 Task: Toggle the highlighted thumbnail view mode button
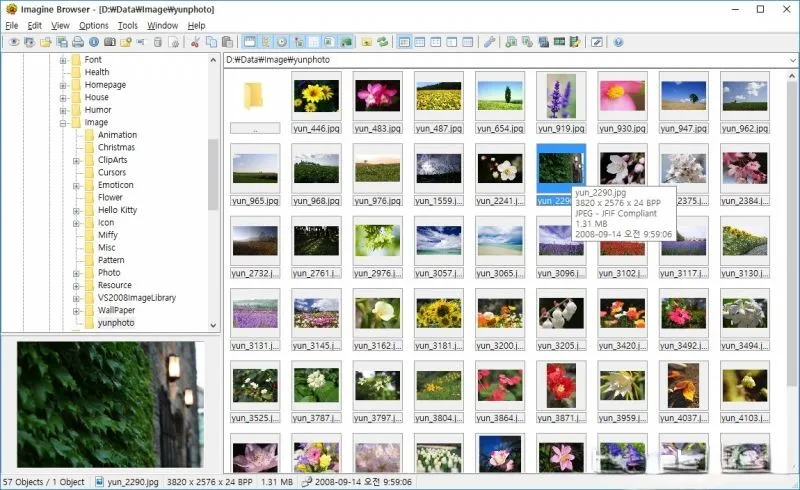(x=404, y=42)
